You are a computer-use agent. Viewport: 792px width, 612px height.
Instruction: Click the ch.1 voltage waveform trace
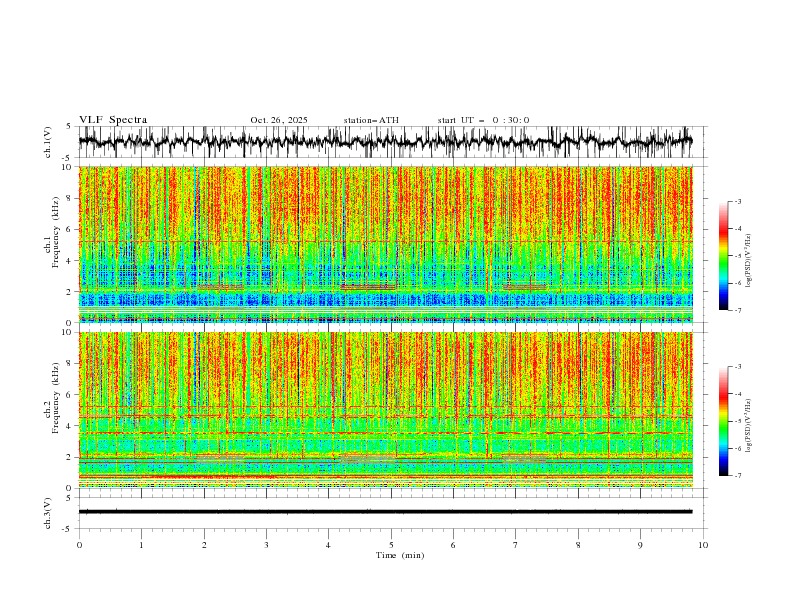coord(385,141)
